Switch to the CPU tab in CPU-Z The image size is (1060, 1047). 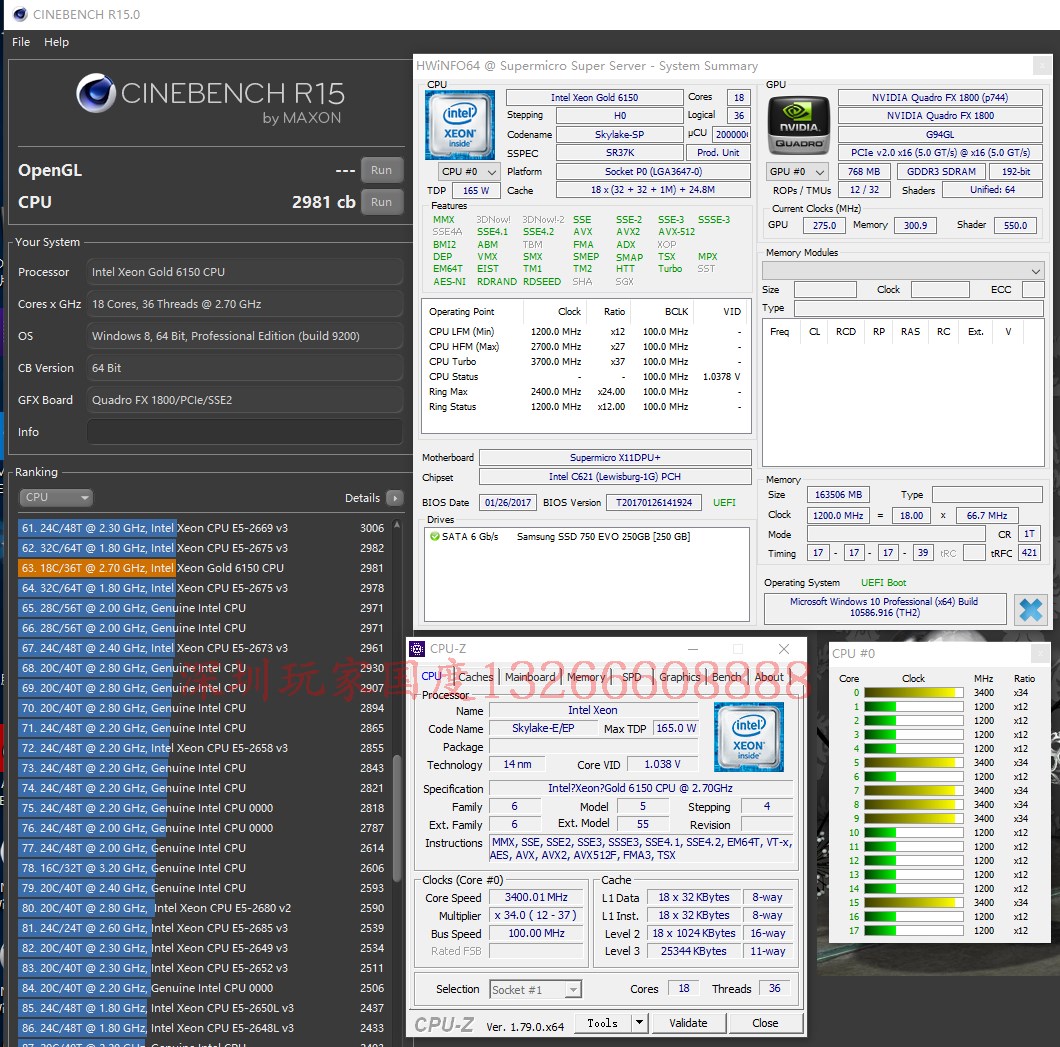pos(431,677)
